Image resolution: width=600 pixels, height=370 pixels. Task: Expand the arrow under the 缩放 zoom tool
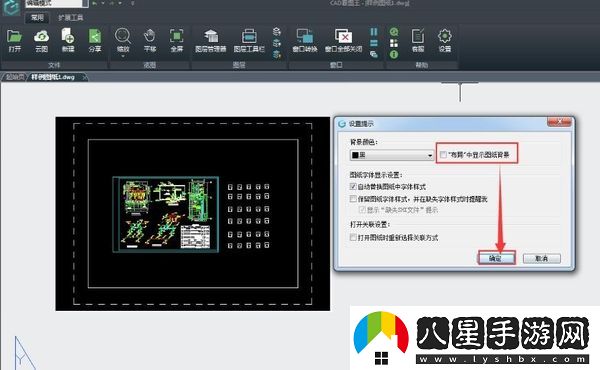pyautogui.click(x=123, y=56)
